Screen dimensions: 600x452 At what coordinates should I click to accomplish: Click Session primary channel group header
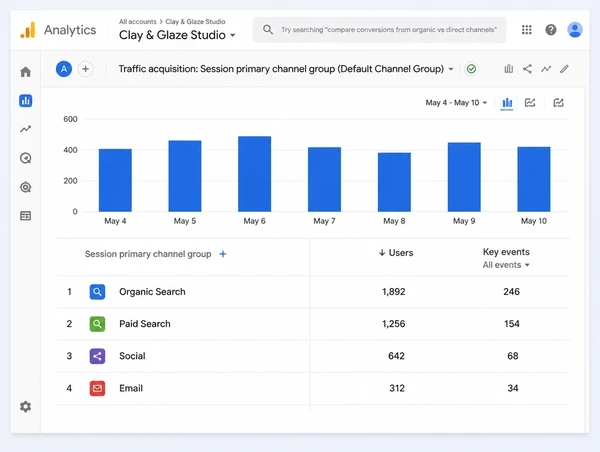pyautogui.click(x=148, y=254)
